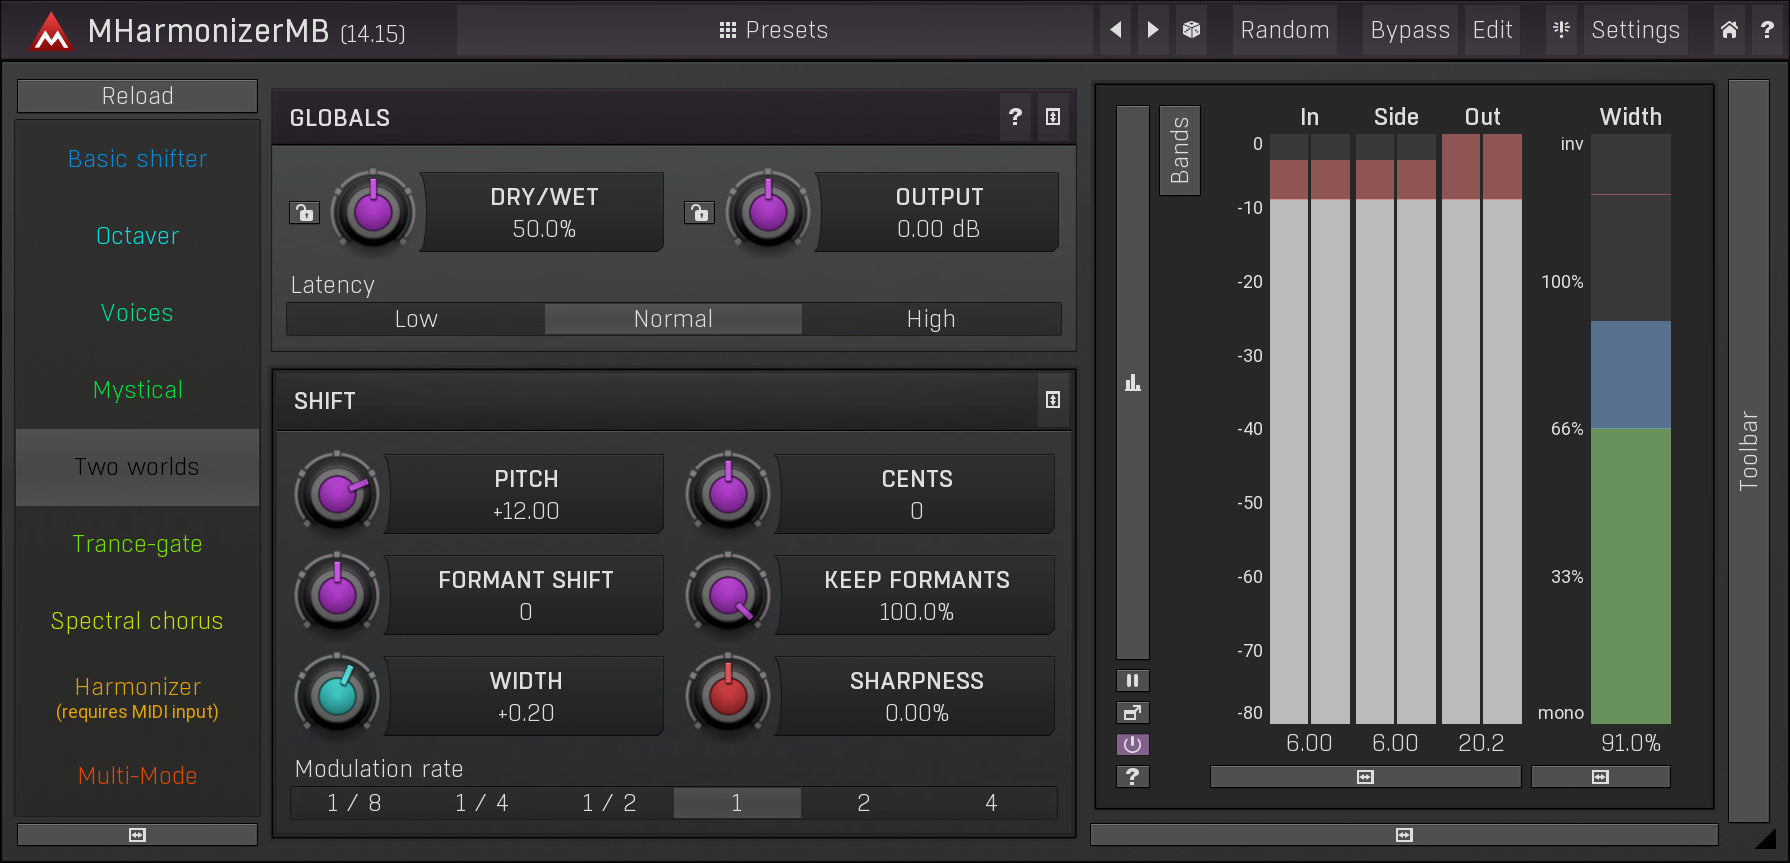Screen dimensions: 1790x863
Task: Go to the next preset arrow
Action: click(x=1153, y=30)
